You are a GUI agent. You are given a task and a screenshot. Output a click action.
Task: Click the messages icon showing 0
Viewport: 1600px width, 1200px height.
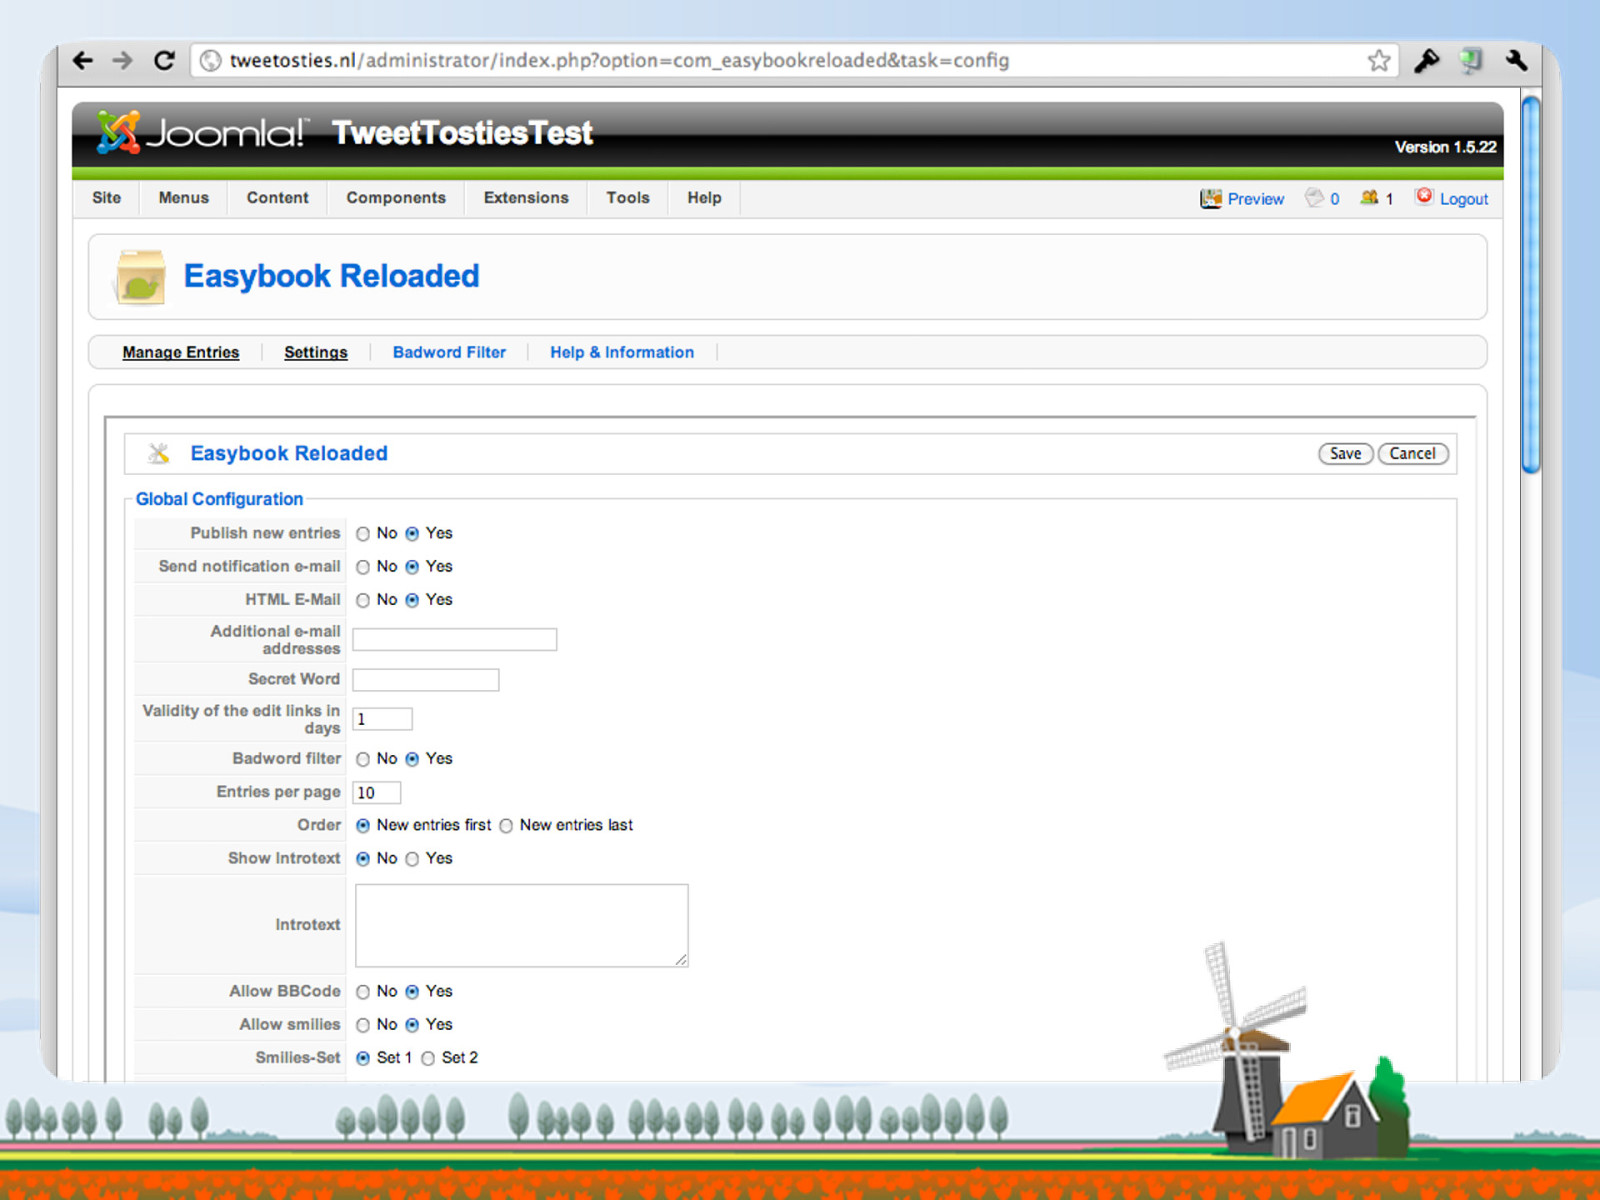pos(1314,198)
